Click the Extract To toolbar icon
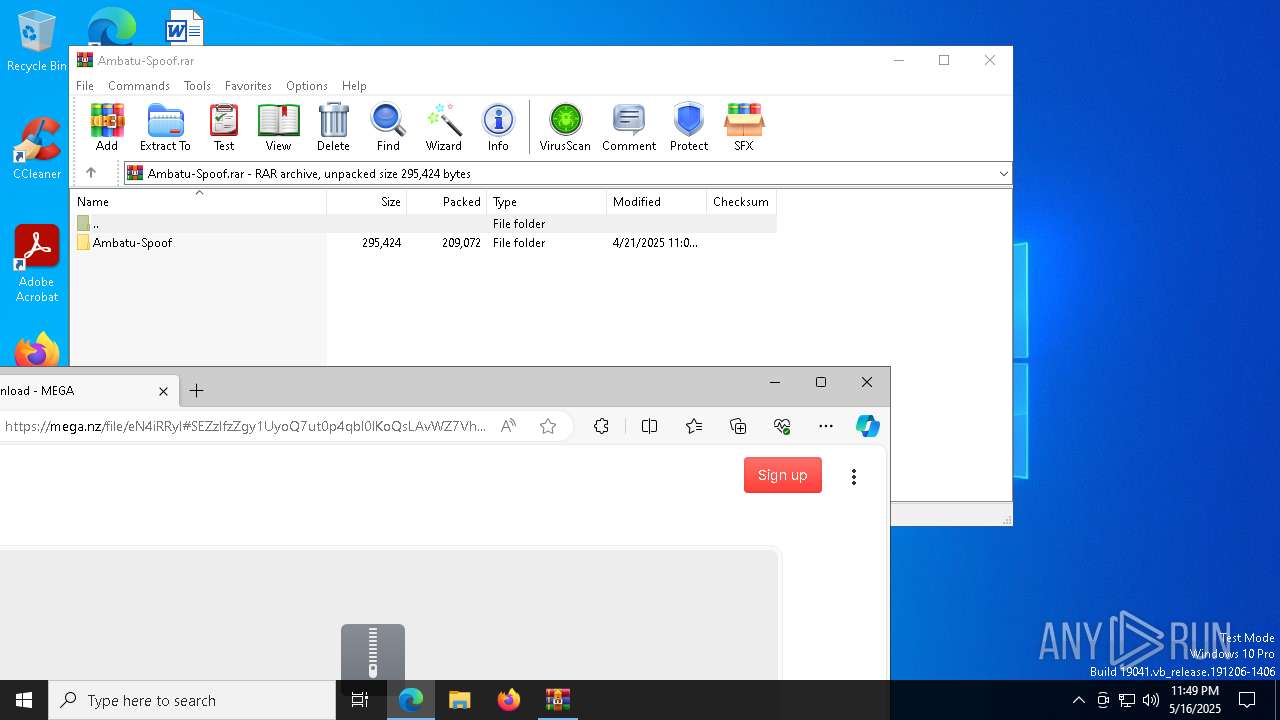The image size is (1280, 720). click(165, 127)
